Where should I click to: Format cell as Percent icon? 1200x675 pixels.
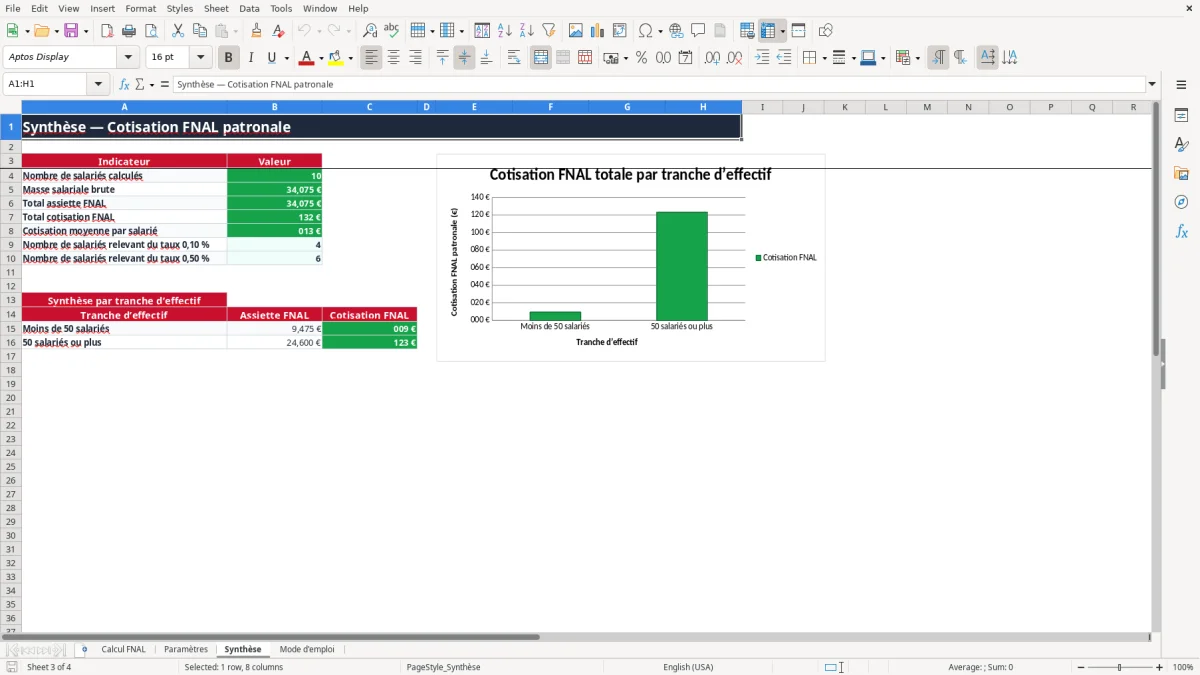642,58
